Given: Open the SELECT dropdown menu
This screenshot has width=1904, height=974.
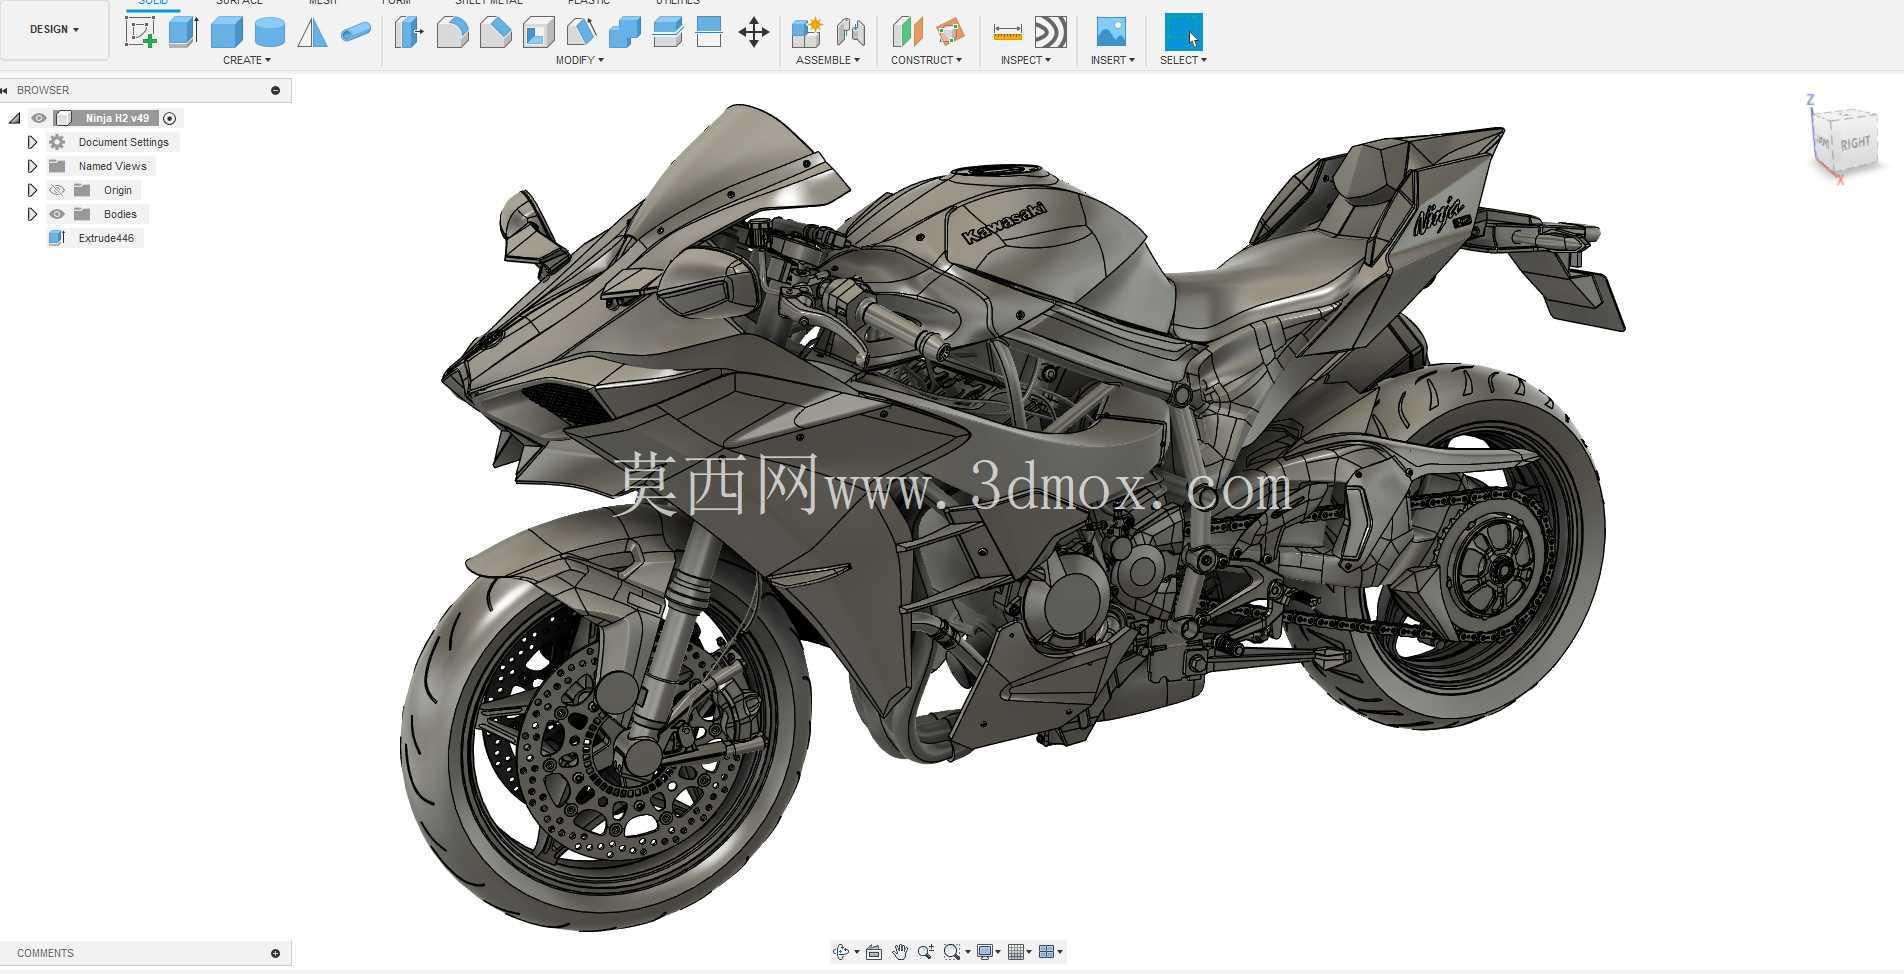Looking at the screenshot, I should point(1183,60).
